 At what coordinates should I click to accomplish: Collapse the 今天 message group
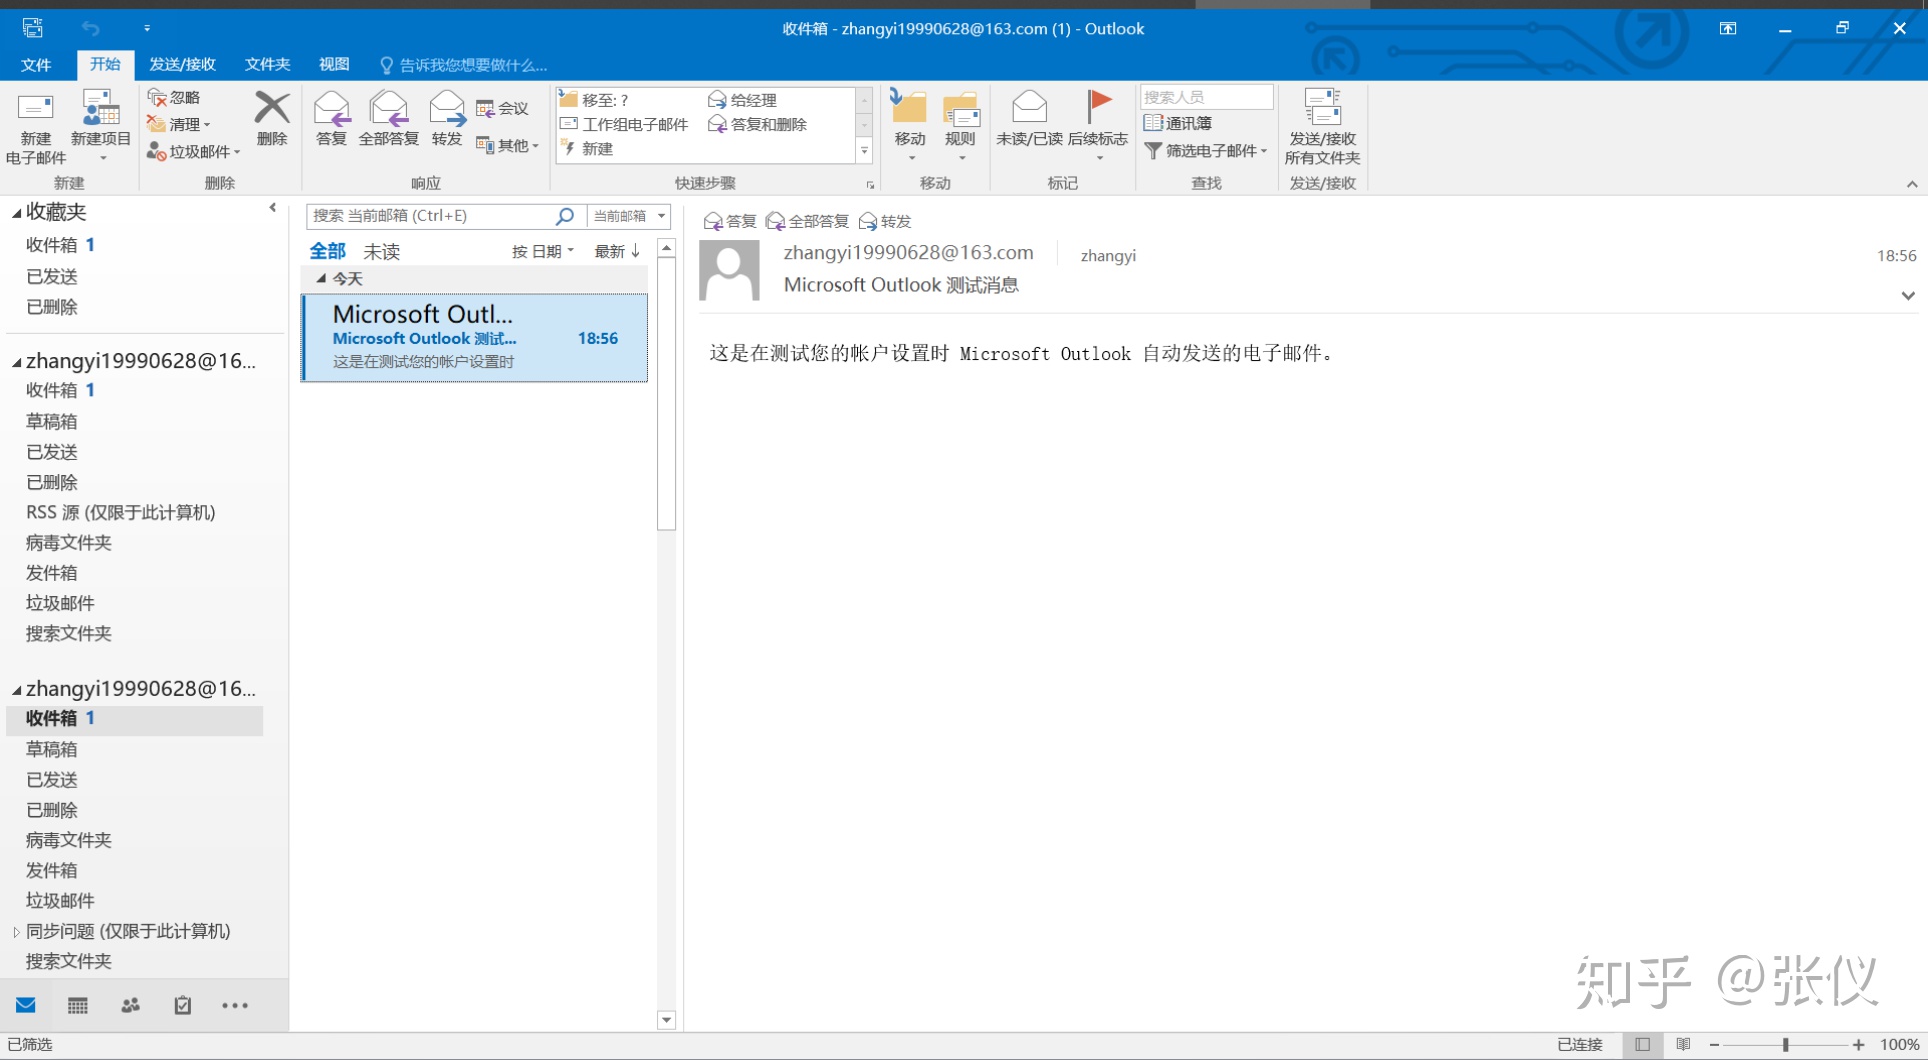pyautogui.click(x=321, y=279)
